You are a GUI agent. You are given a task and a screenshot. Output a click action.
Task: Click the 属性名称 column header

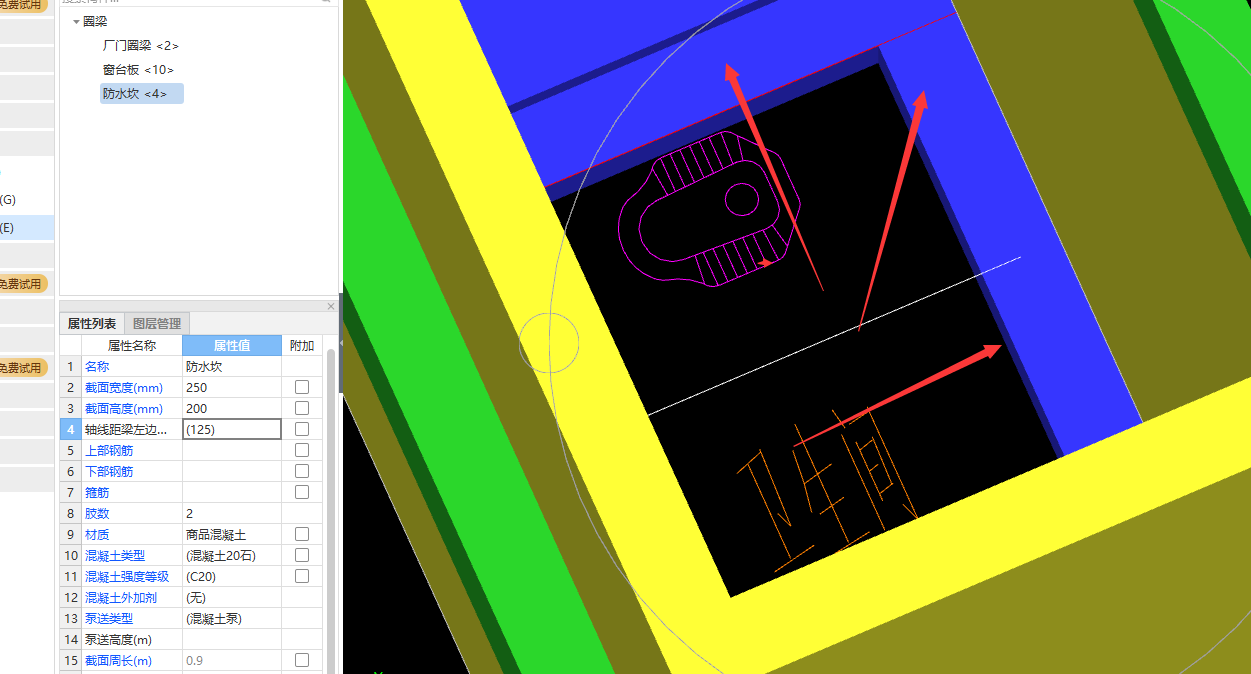pos(132,346)
